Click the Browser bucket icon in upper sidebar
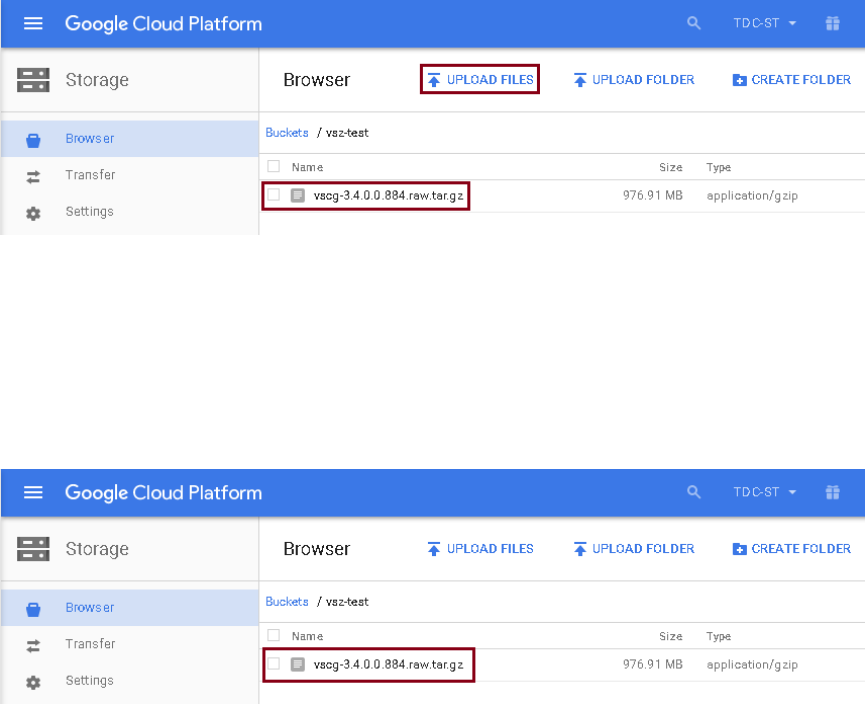 33,140
